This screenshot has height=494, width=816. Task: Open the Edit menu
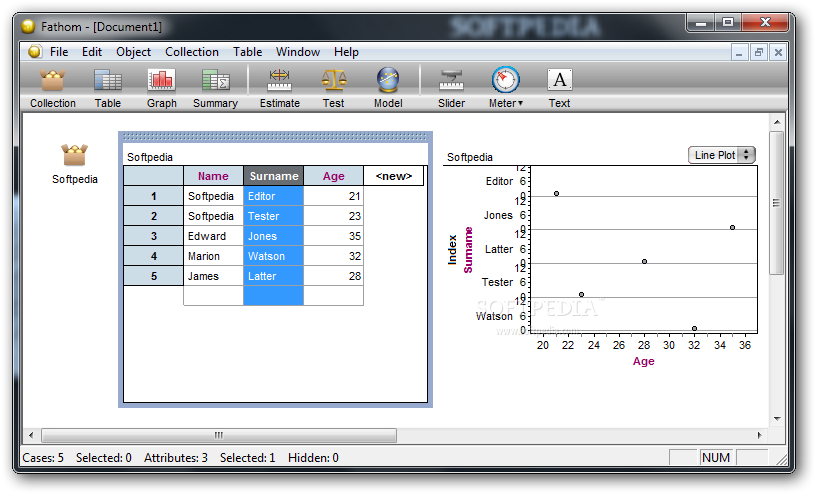pyautogui.click(x=92, y=52)
